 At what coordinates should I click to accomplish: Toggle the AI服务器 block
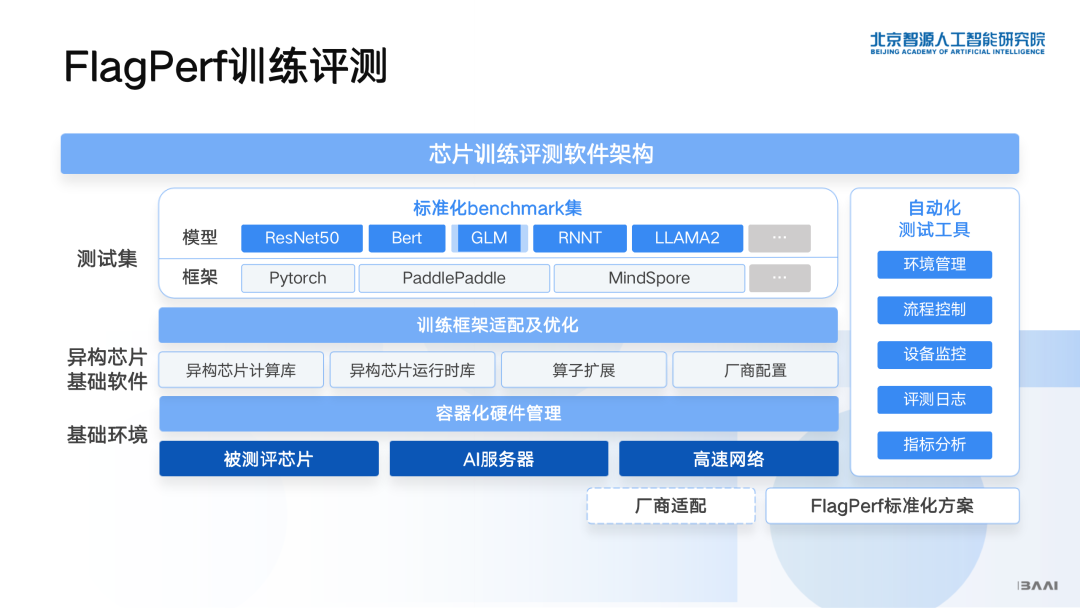(498, 458)
